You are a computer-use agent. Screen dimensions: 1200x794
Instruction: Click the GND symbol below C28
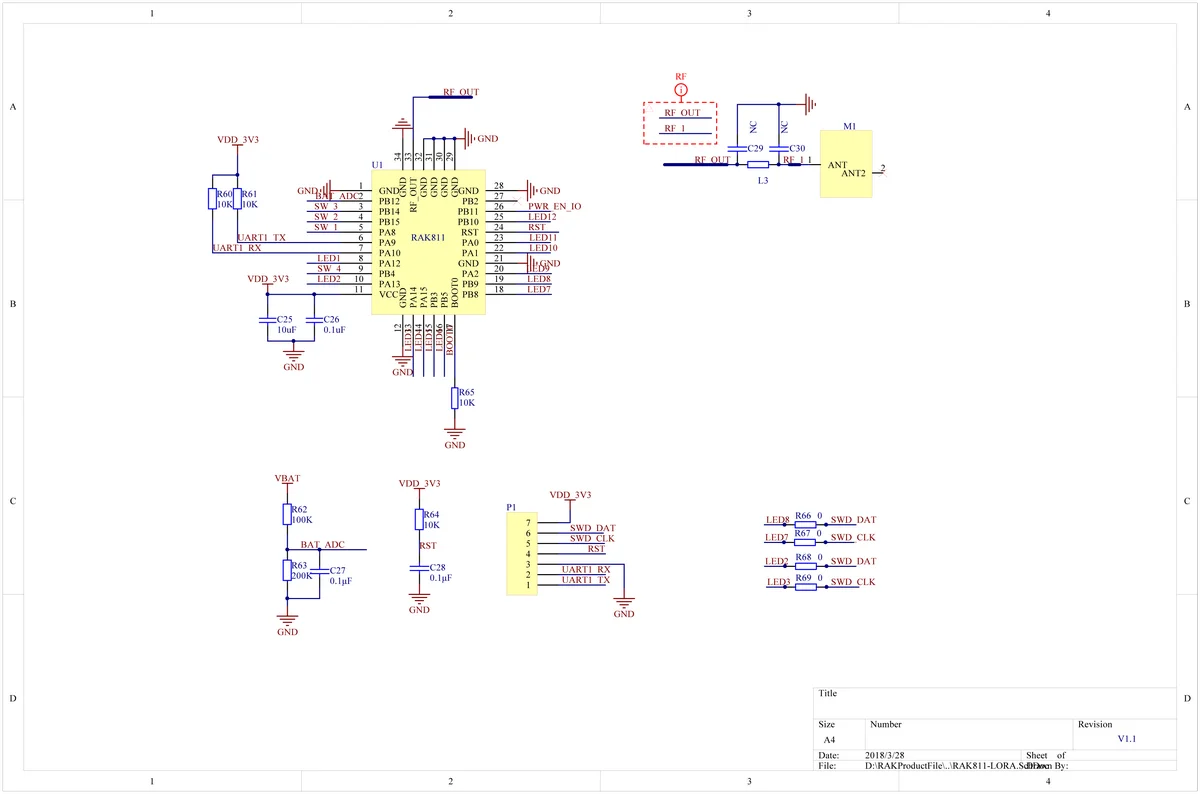[419, 601]
